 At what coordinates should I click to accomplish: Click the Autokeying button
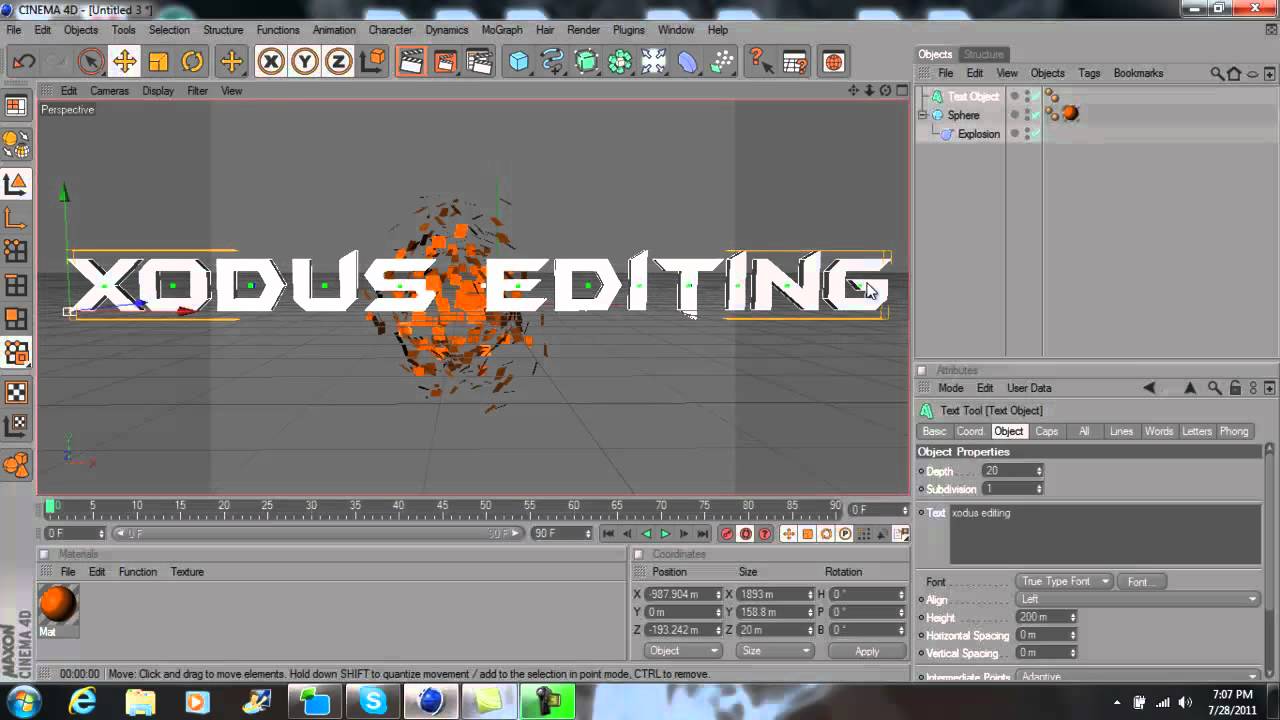746,534
